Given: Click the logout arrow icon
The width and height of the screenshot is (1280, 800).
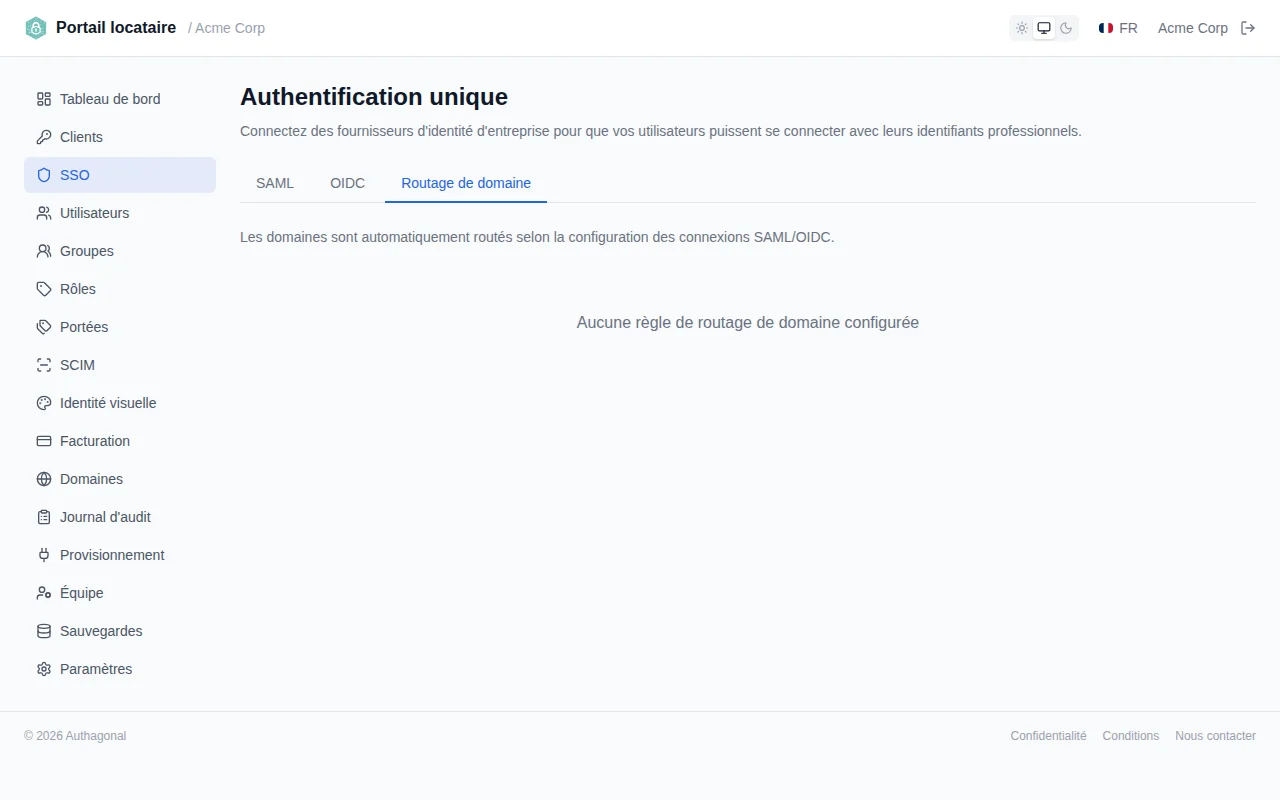Looking at the screenshot, I should click(1248, 28).
